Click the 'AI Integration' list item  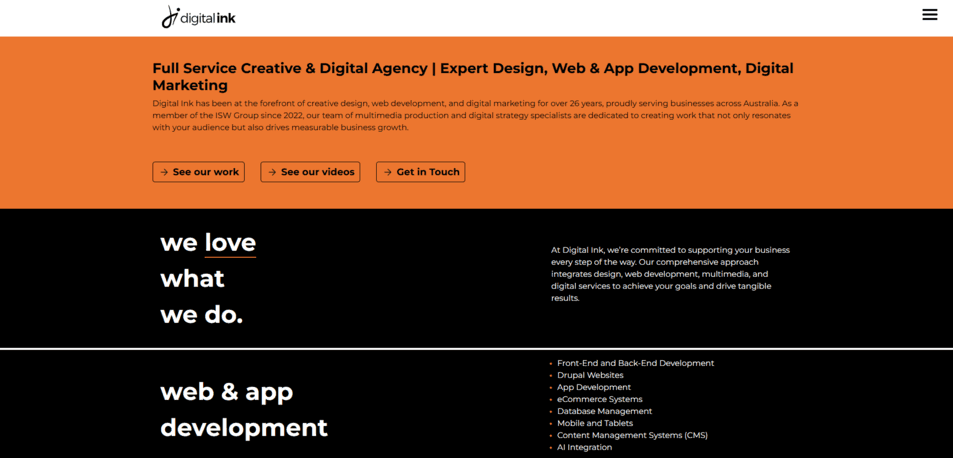(x=585, y=447)
